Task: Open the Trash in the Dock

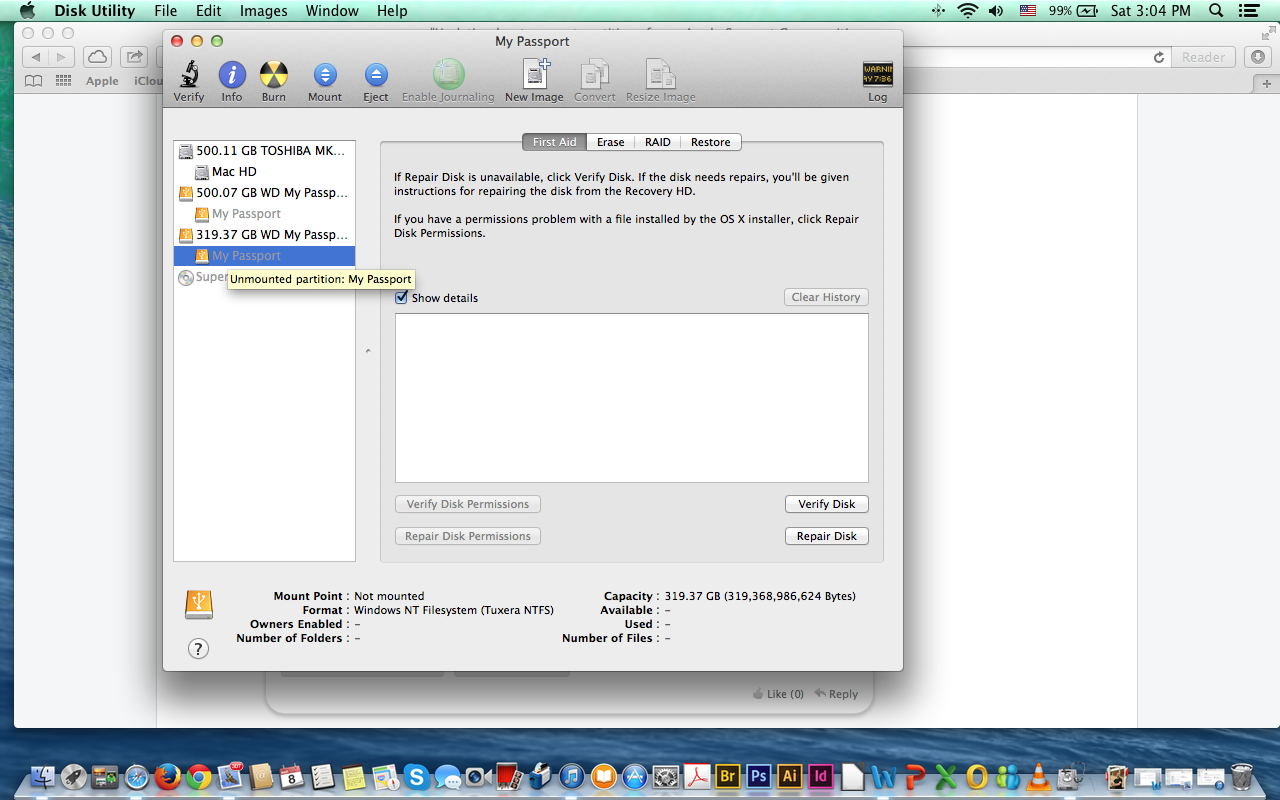Action: coord(1242,777)
